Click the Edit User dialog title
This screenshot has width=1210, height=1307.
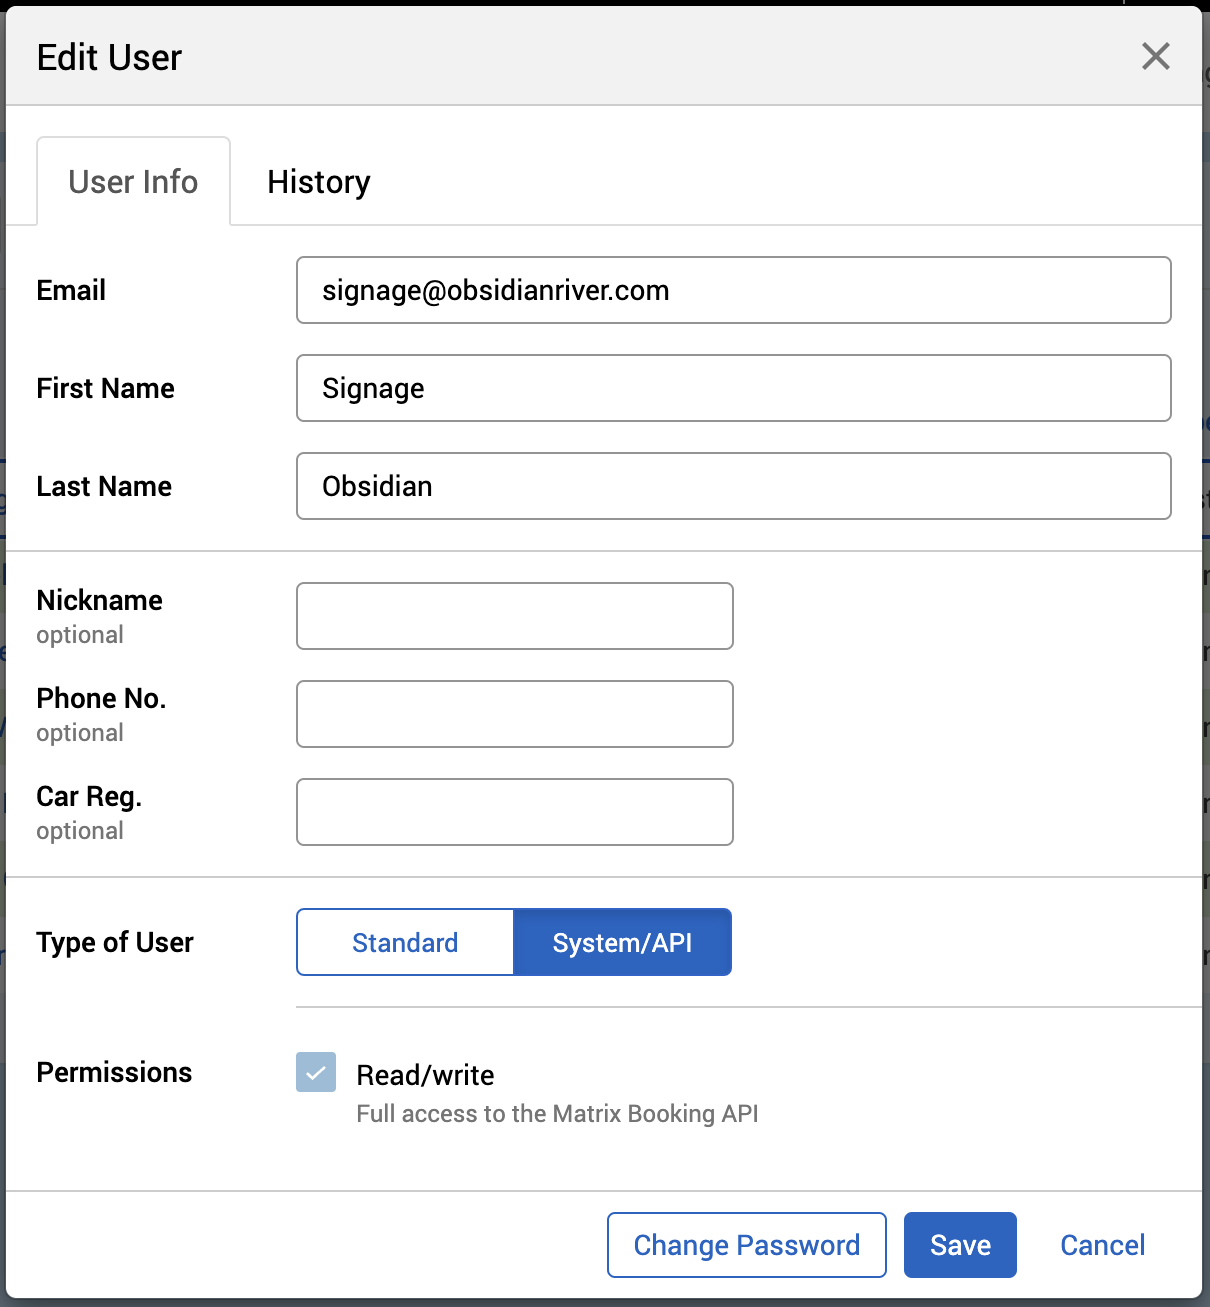109,58
